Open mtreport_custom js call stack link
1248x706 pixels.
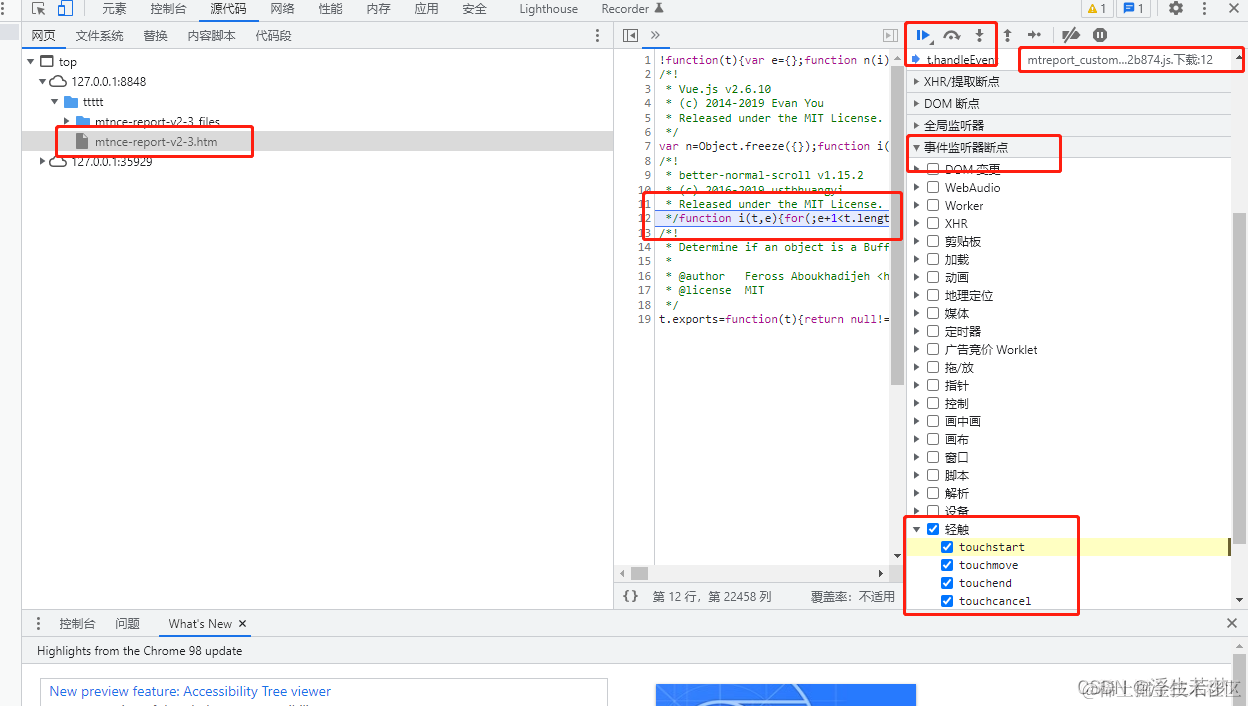(1121, 60)
